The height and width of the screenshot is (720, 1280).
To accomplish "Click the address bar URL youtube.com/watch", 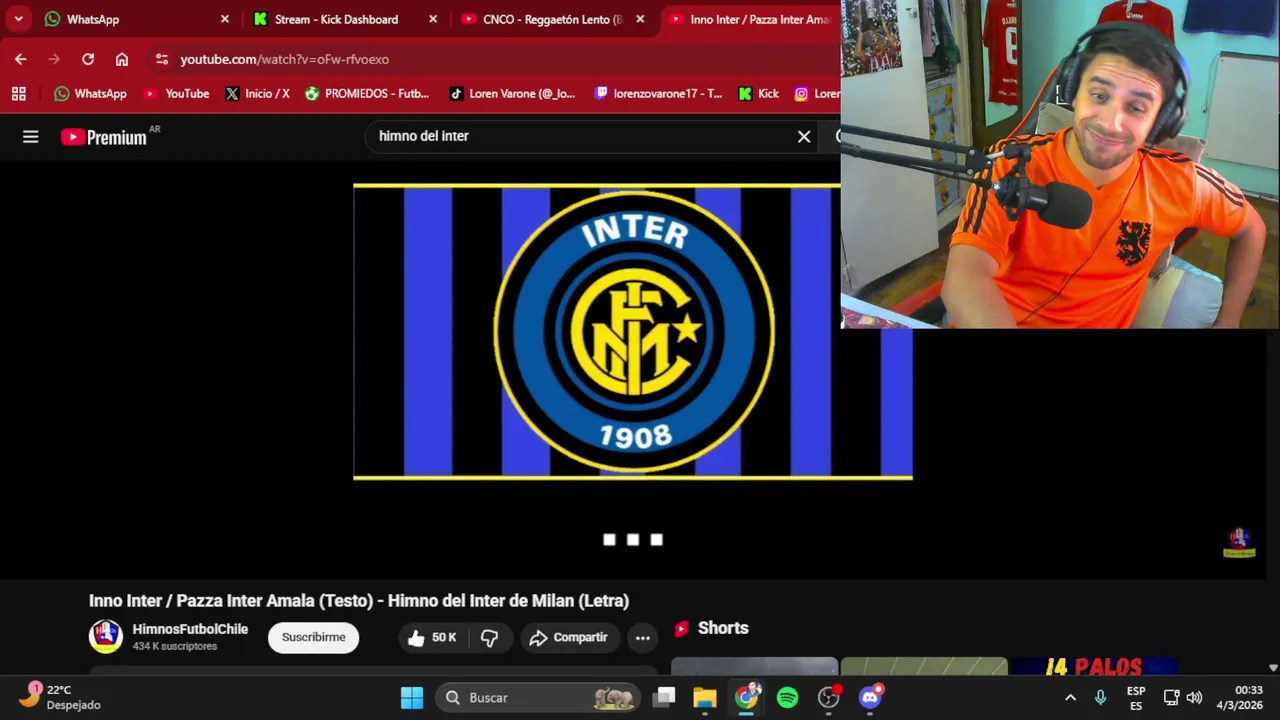I will point(284,59).
